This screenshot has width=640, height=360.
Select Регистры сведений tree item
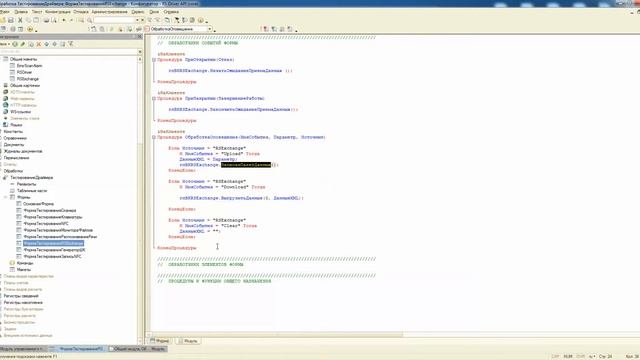tap(21, 296)
